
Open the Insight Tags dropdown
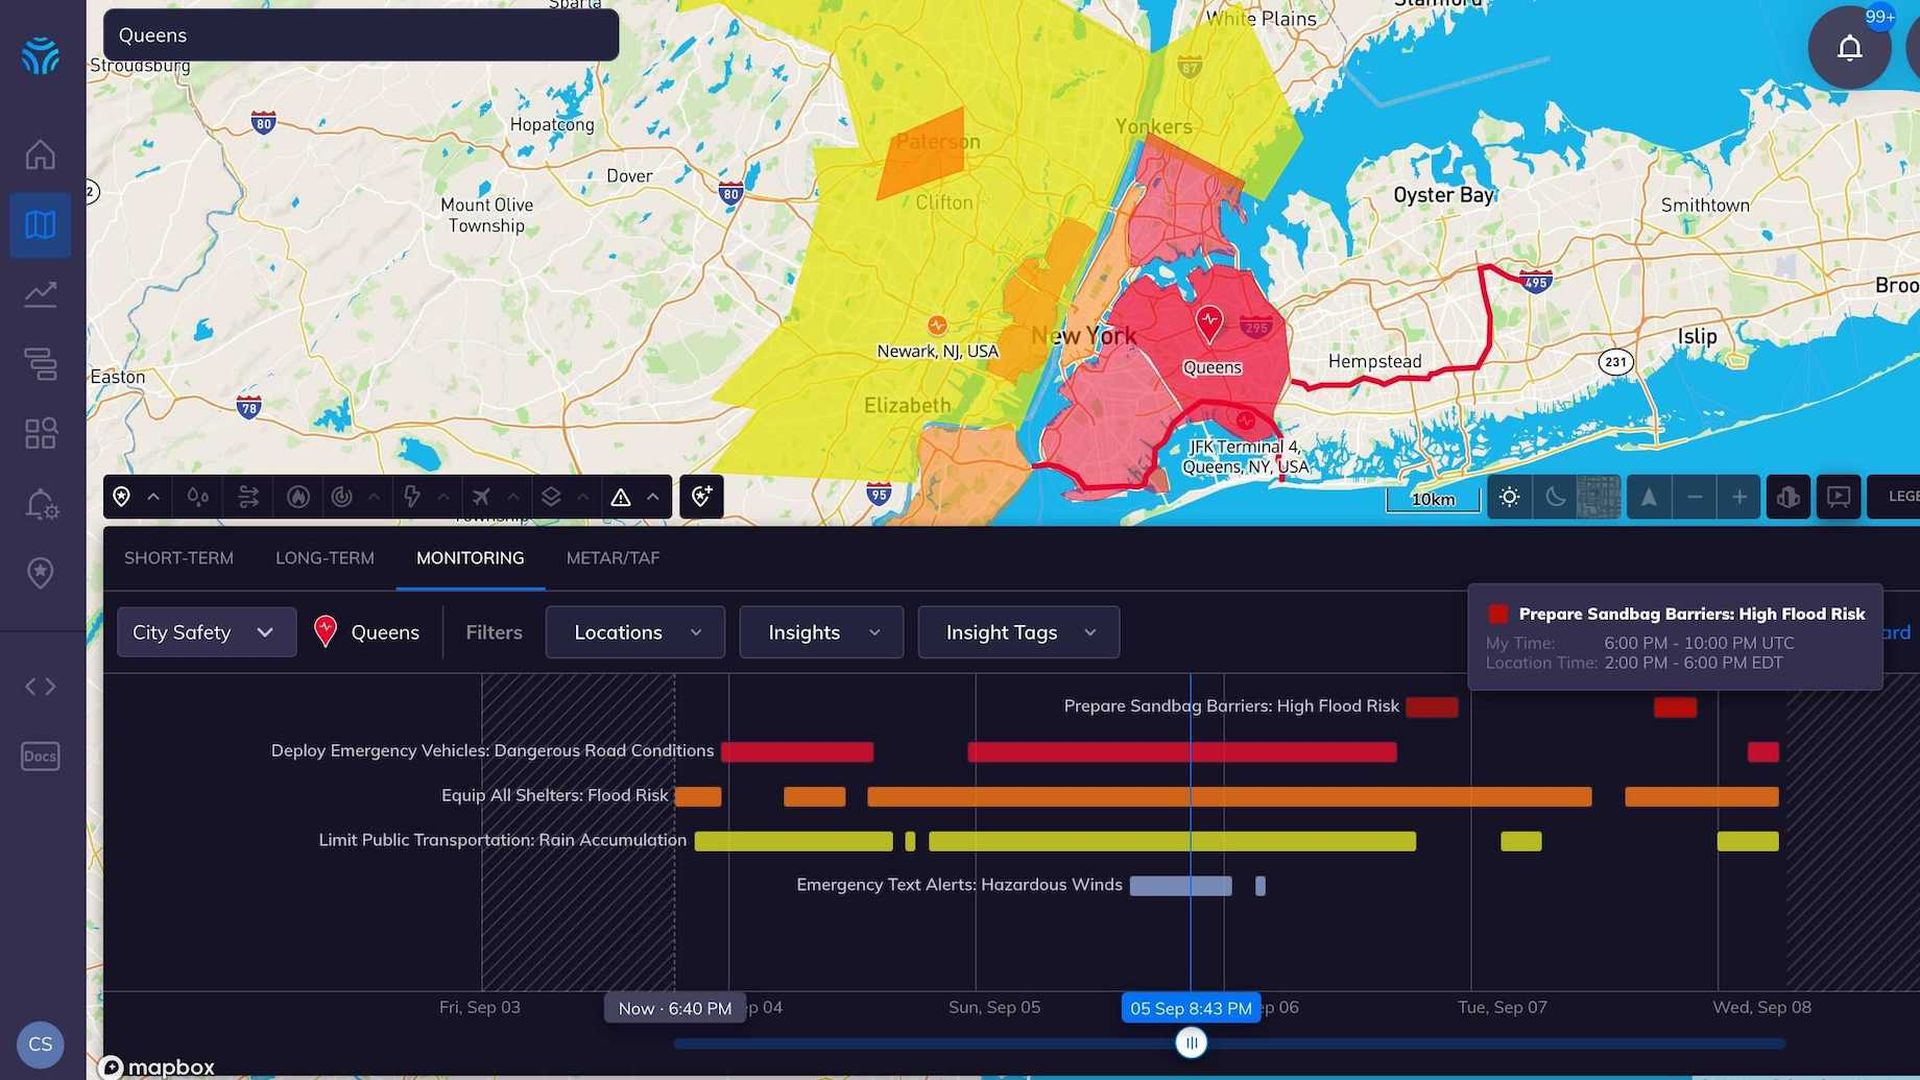(x=1018, y=632)
